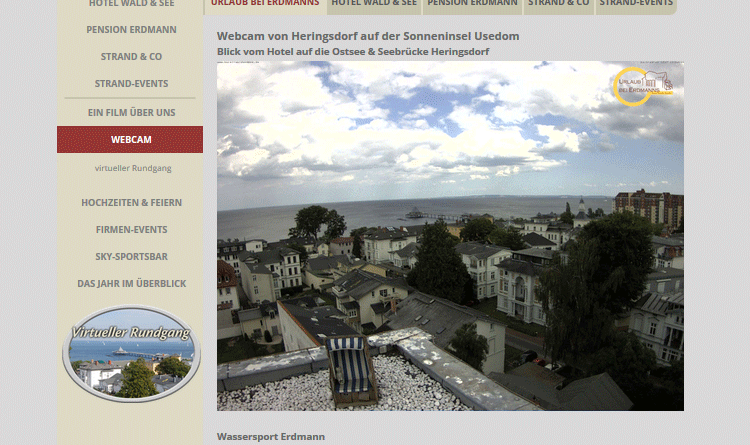The image size is (750, 445).
Task: Open Strand-Events in sidebar menu
Action: (x=131, y=84)
